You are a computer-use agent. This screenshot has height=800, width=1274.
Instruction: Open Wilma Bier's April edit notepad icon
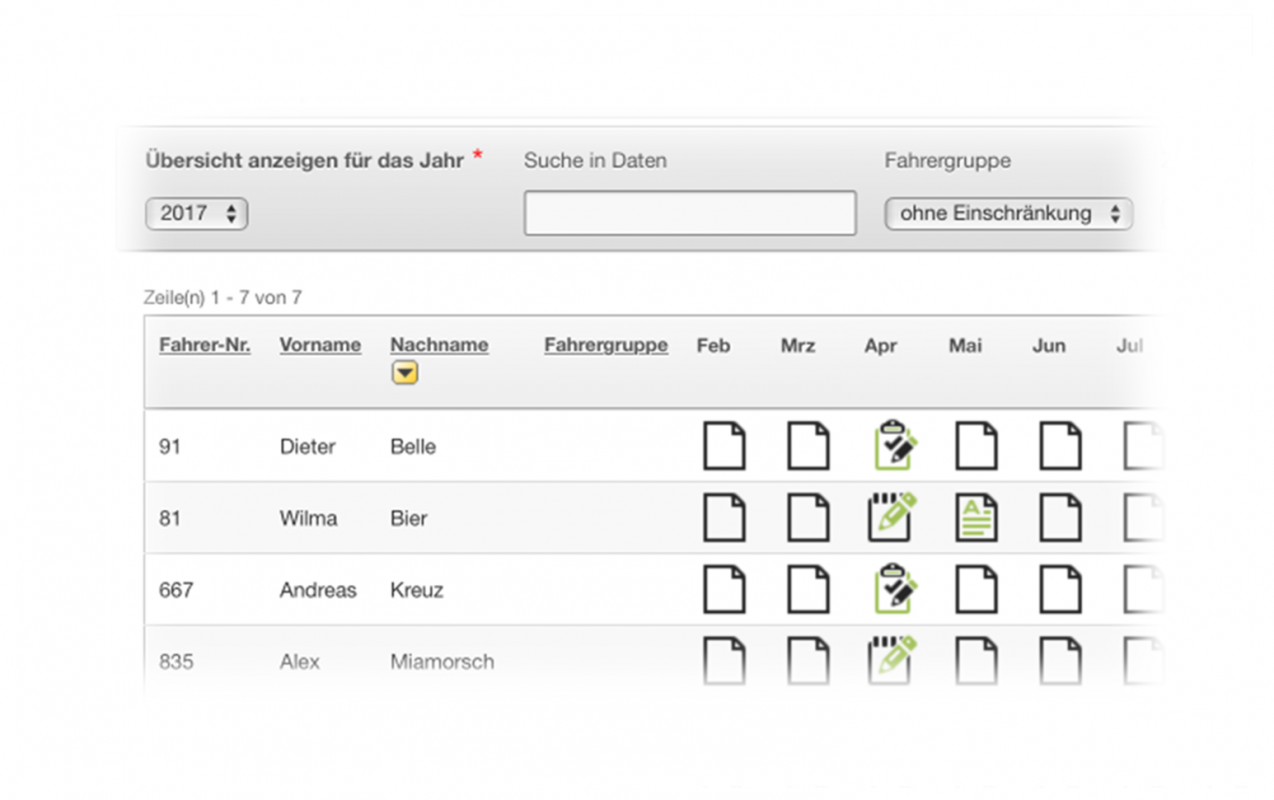(891, 517)
